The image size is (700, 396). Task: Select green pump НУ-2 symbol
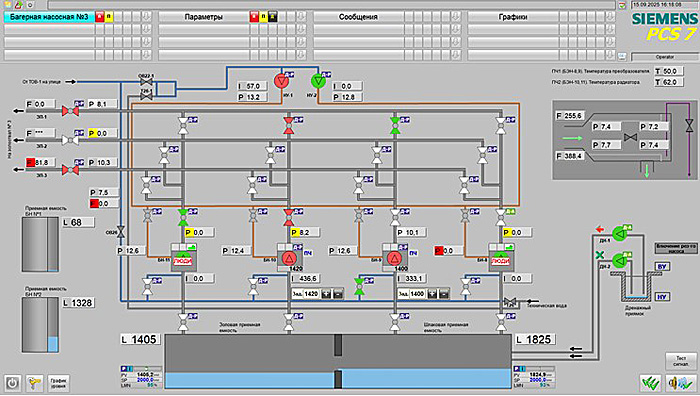tap(318, 81)
